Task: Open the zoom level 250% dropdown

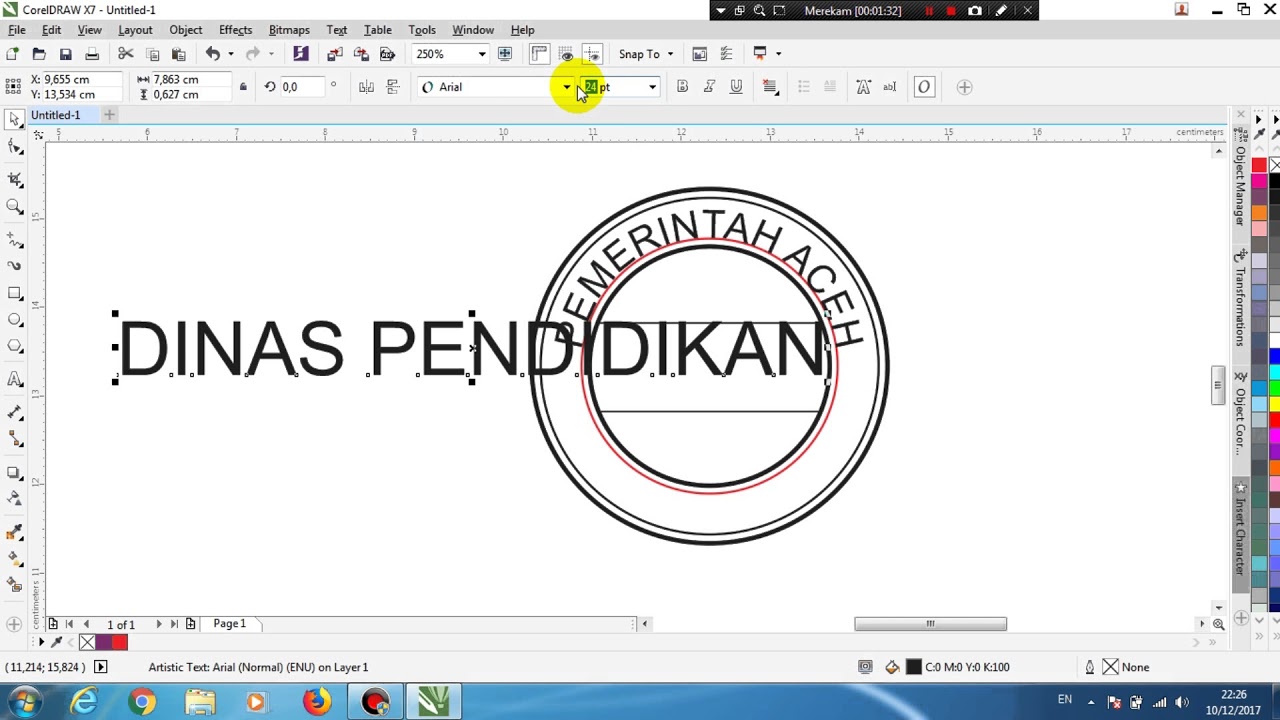Action: pos(482,54)
